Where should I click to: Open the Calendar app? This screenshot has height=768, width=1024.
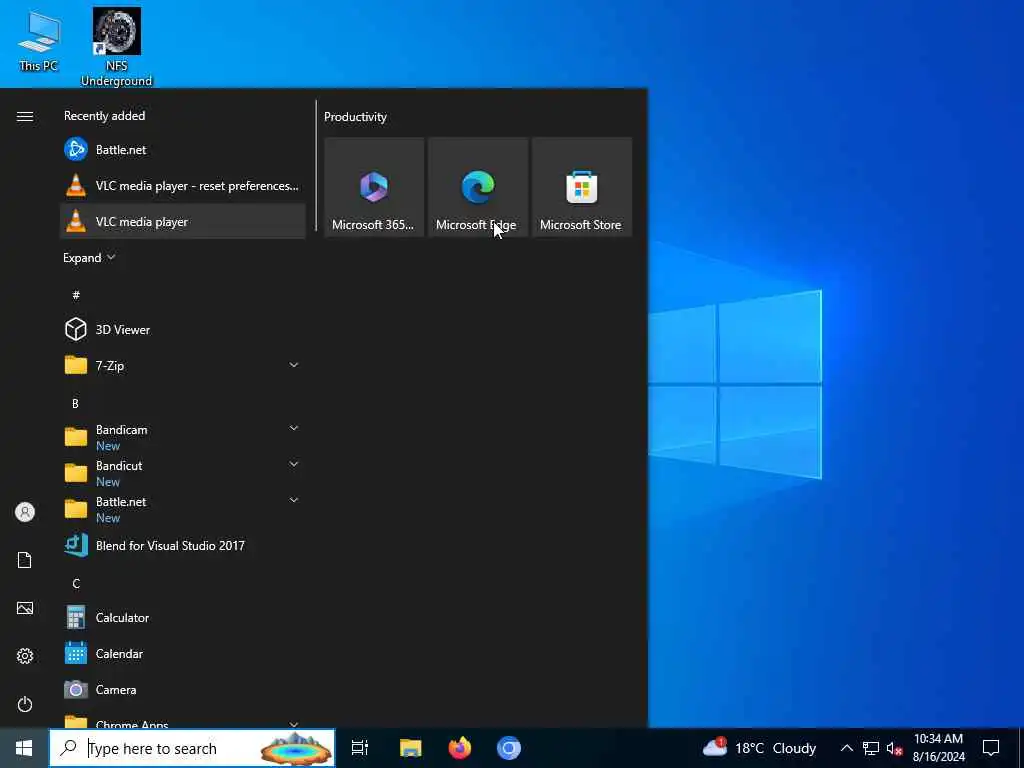point(182,653)
